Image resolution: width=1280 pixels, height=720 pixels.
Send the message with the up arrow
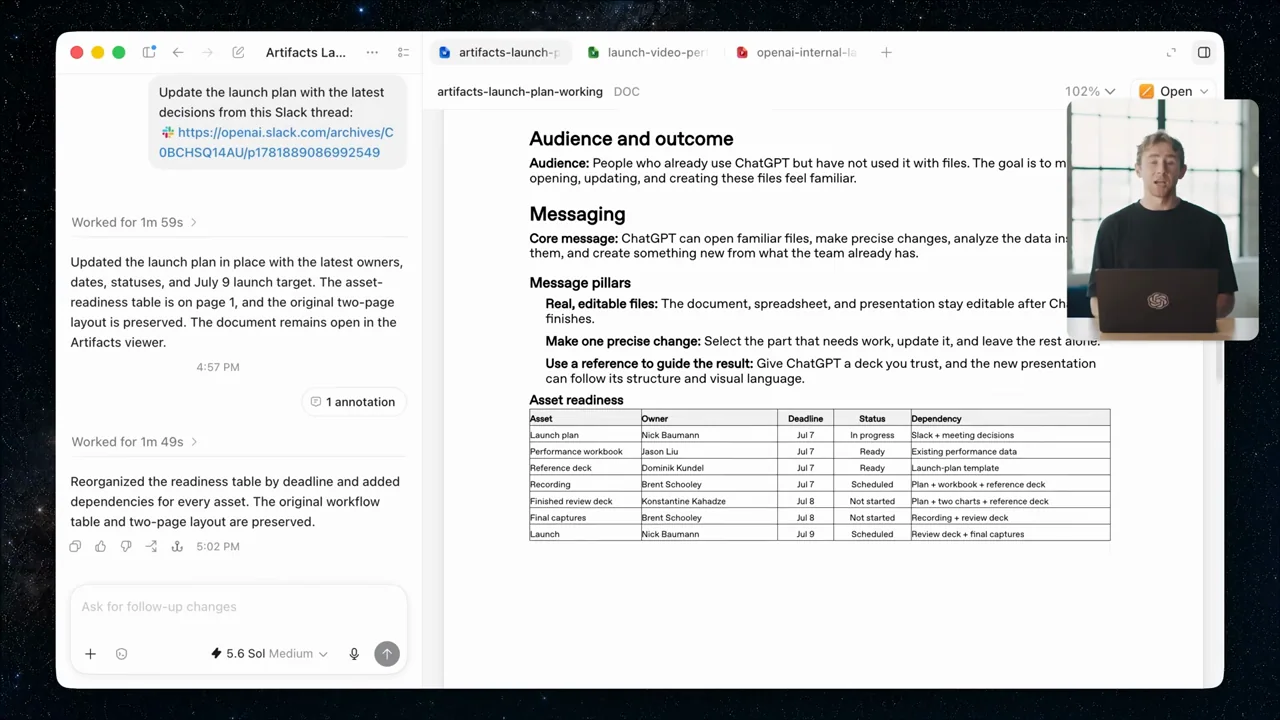(387, 654)
